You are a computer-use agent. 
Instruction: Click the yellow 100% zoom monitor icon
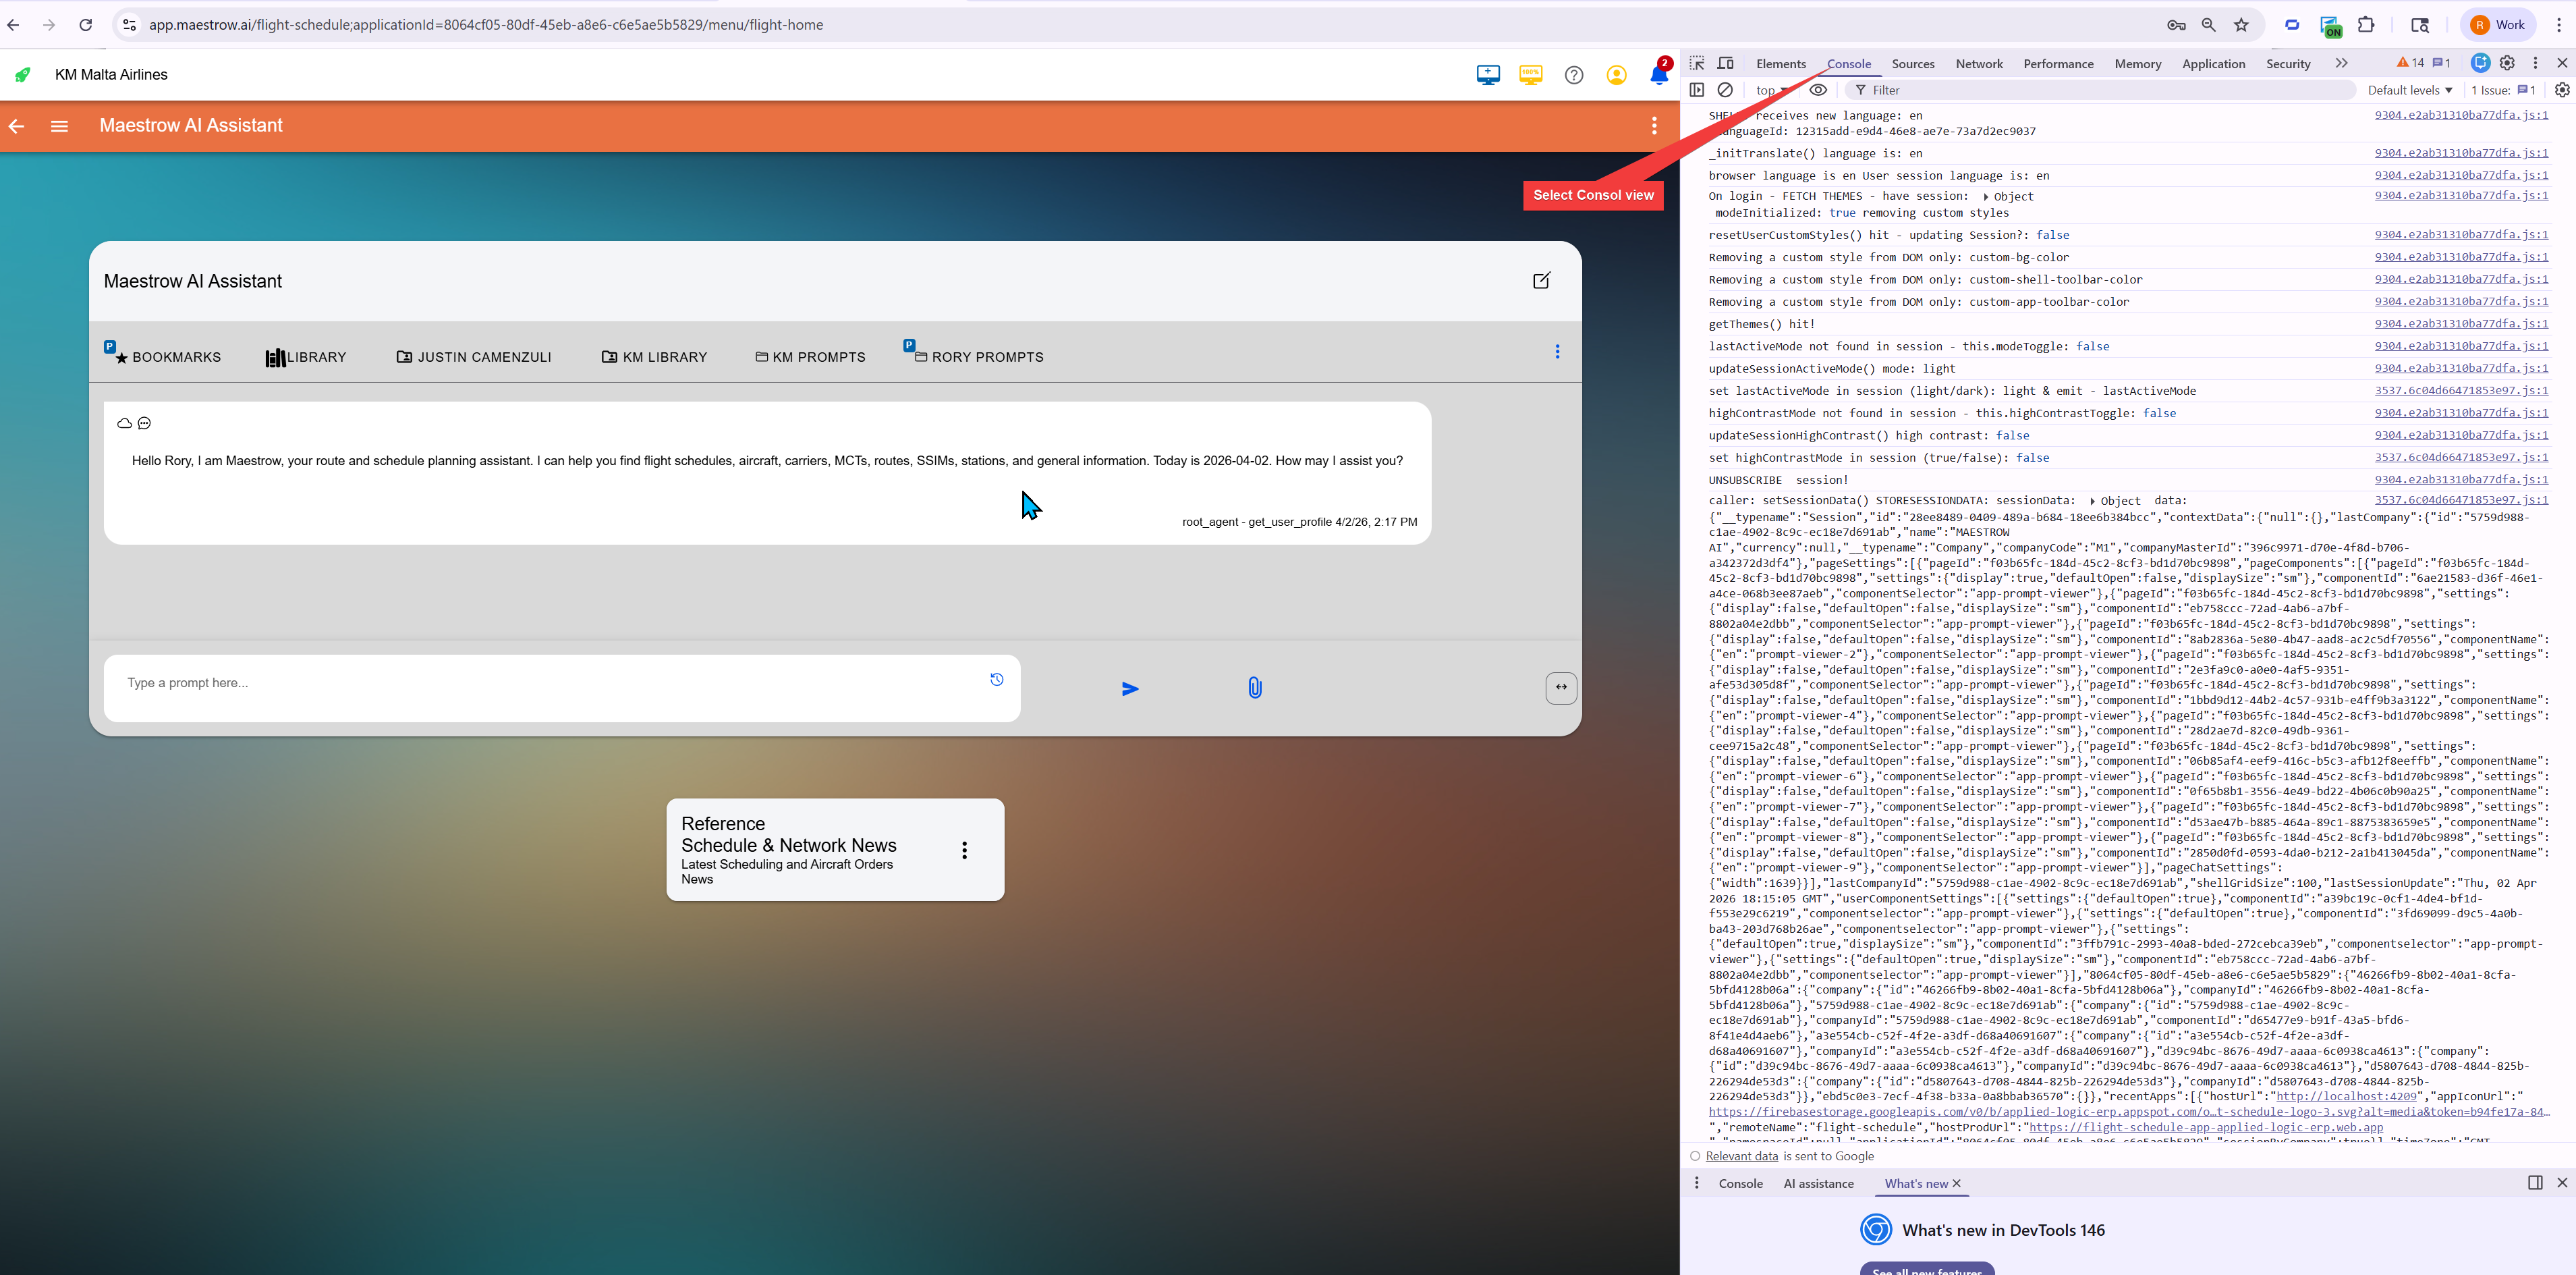[x=1530, y=75]
